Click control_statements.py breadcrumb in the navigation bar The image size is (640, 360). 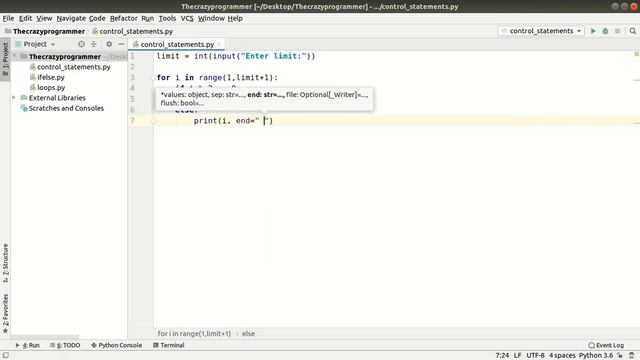132,31
